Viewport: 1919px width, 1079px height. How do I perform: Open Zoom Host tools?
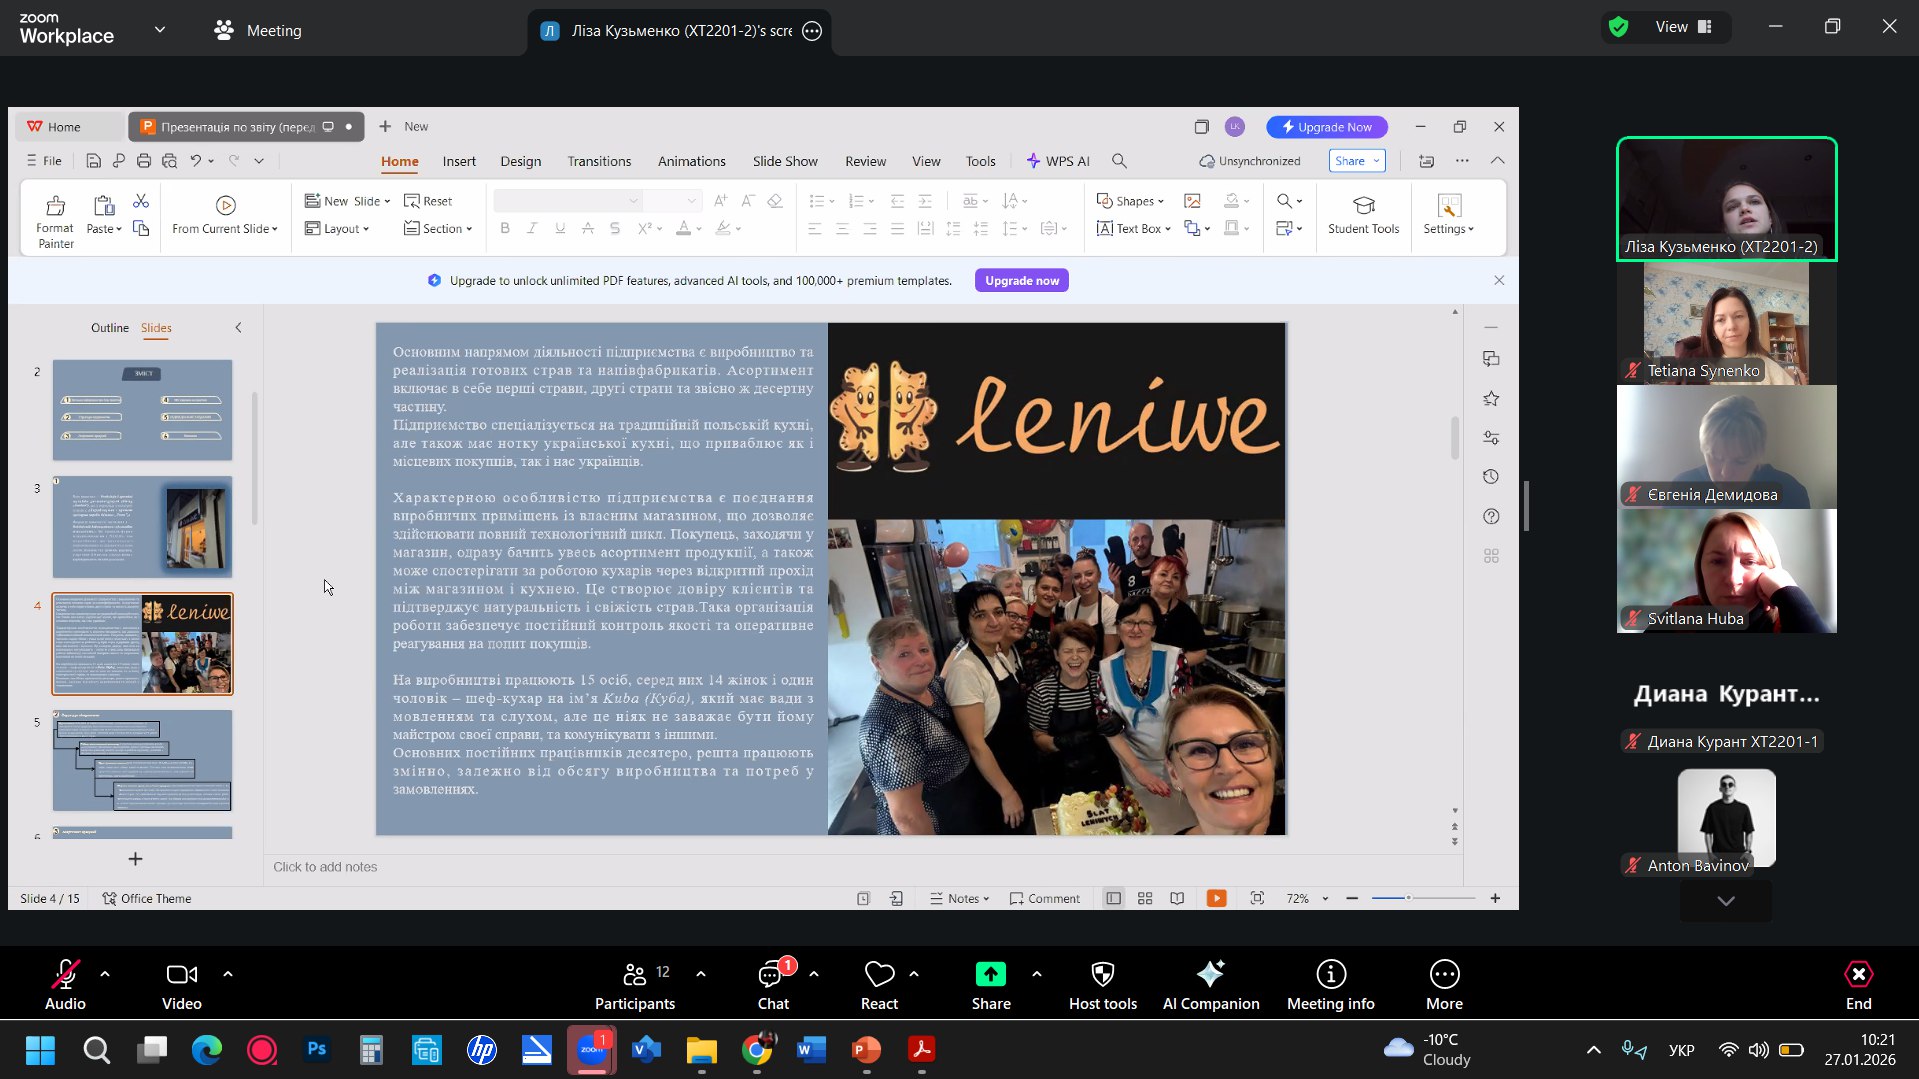(x=1102, y=985)
